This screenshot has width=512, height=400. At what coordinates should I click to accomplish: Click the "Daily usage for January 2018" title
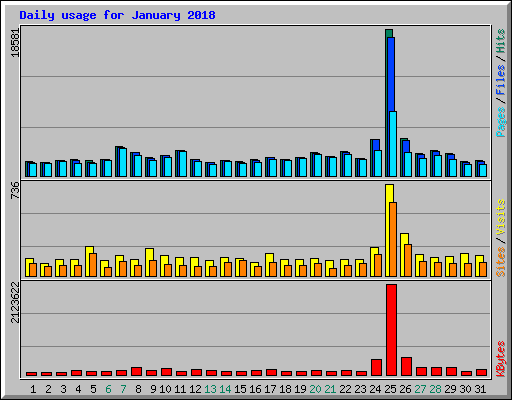(117, 16)
